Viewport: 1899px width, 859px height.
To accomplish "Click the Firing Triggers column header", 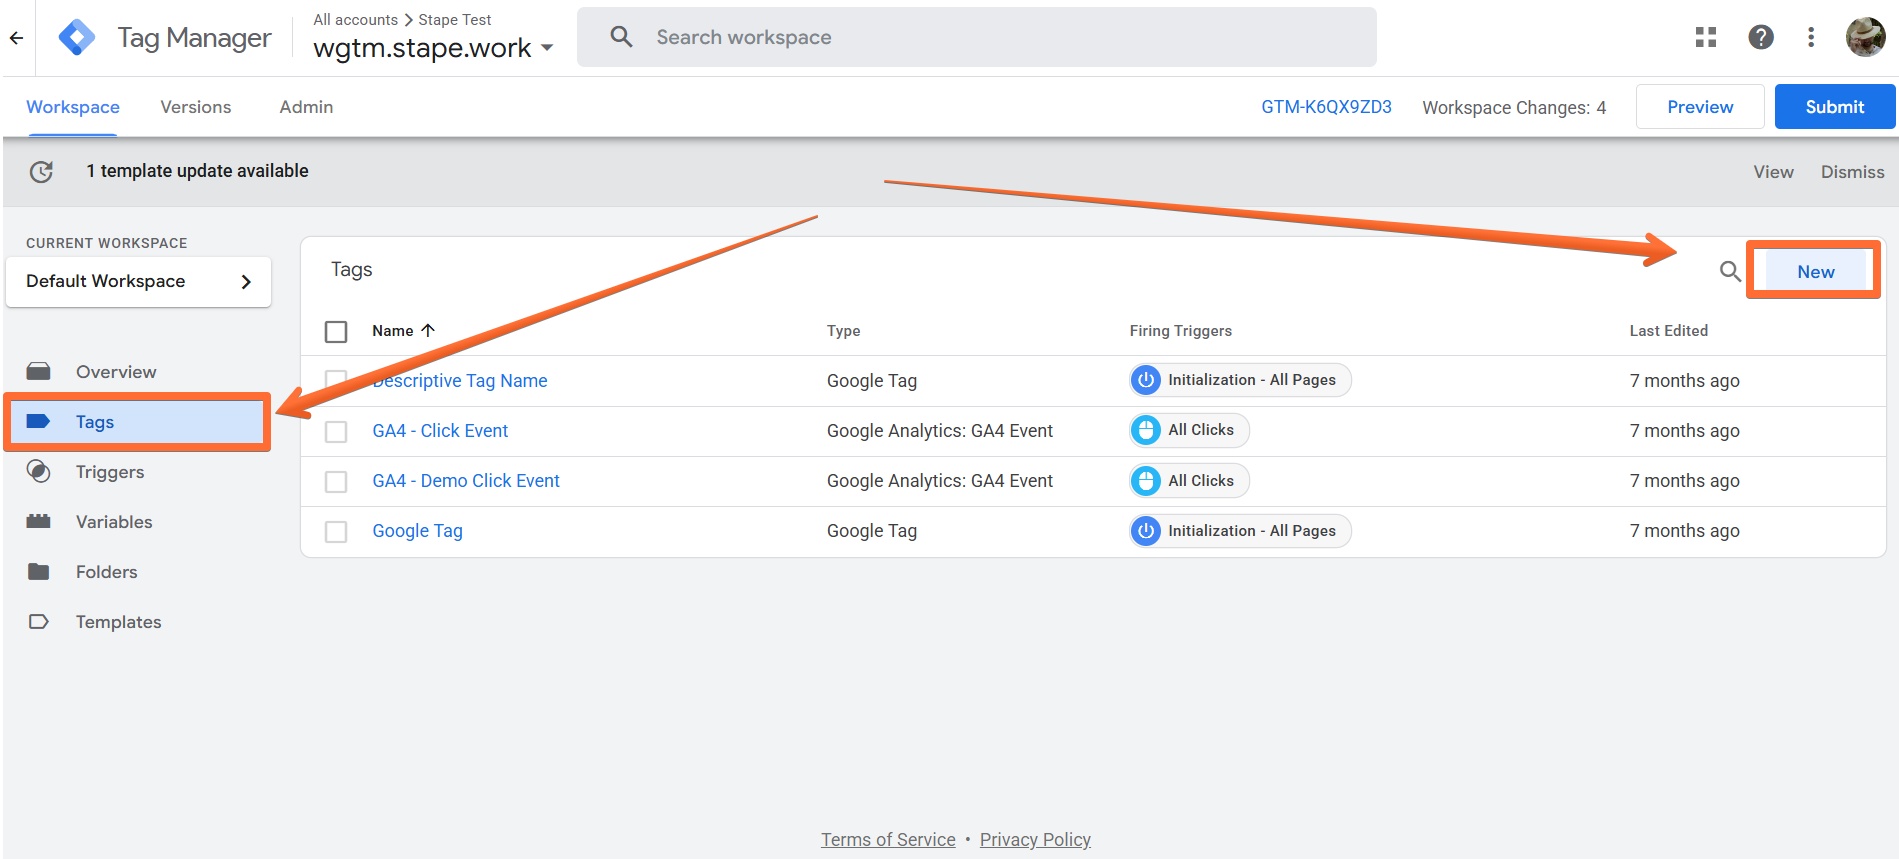I will 1180,331.
